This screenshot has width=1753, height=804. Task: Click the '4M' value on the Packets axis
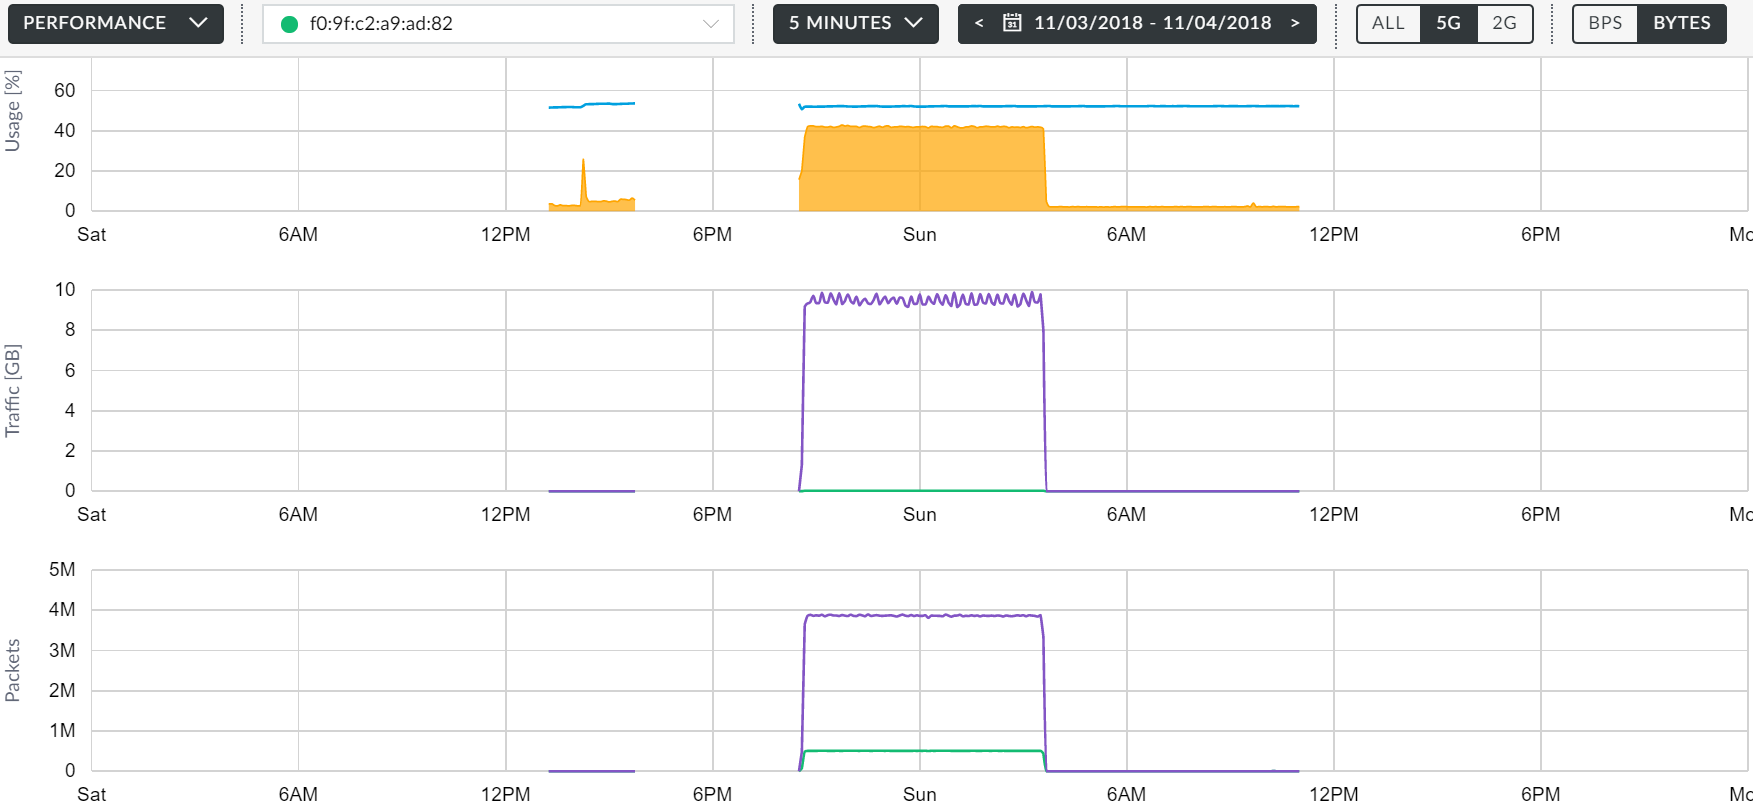click(62, 610)
